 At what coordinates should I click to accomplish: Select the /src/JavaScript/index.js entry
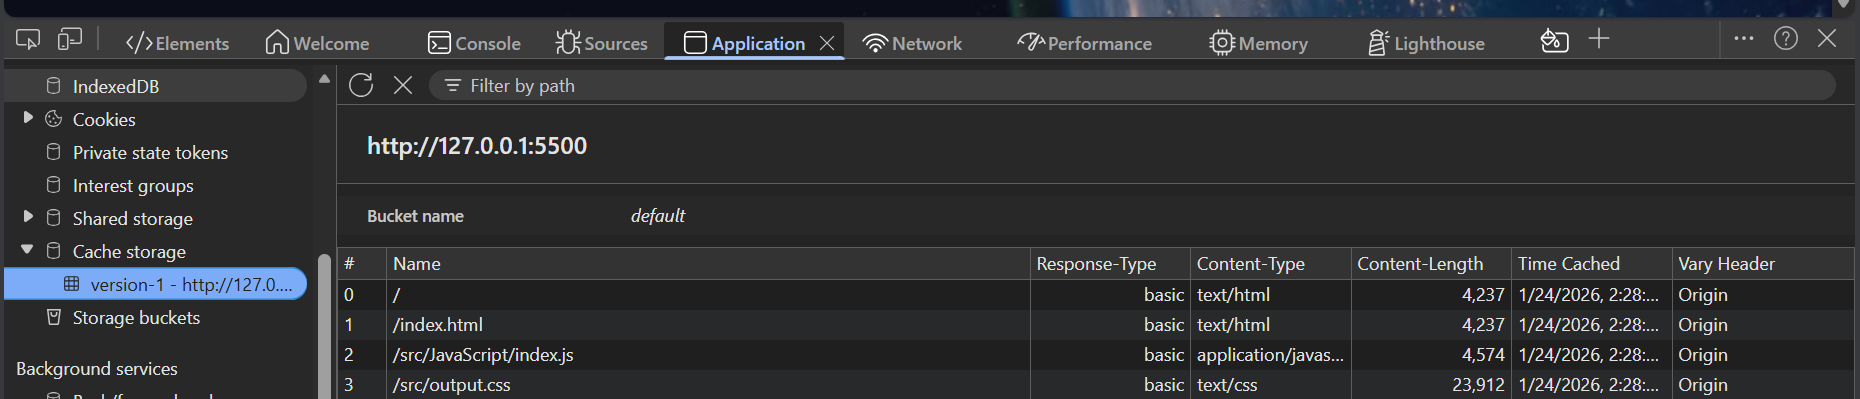[x=1096, y=354]
